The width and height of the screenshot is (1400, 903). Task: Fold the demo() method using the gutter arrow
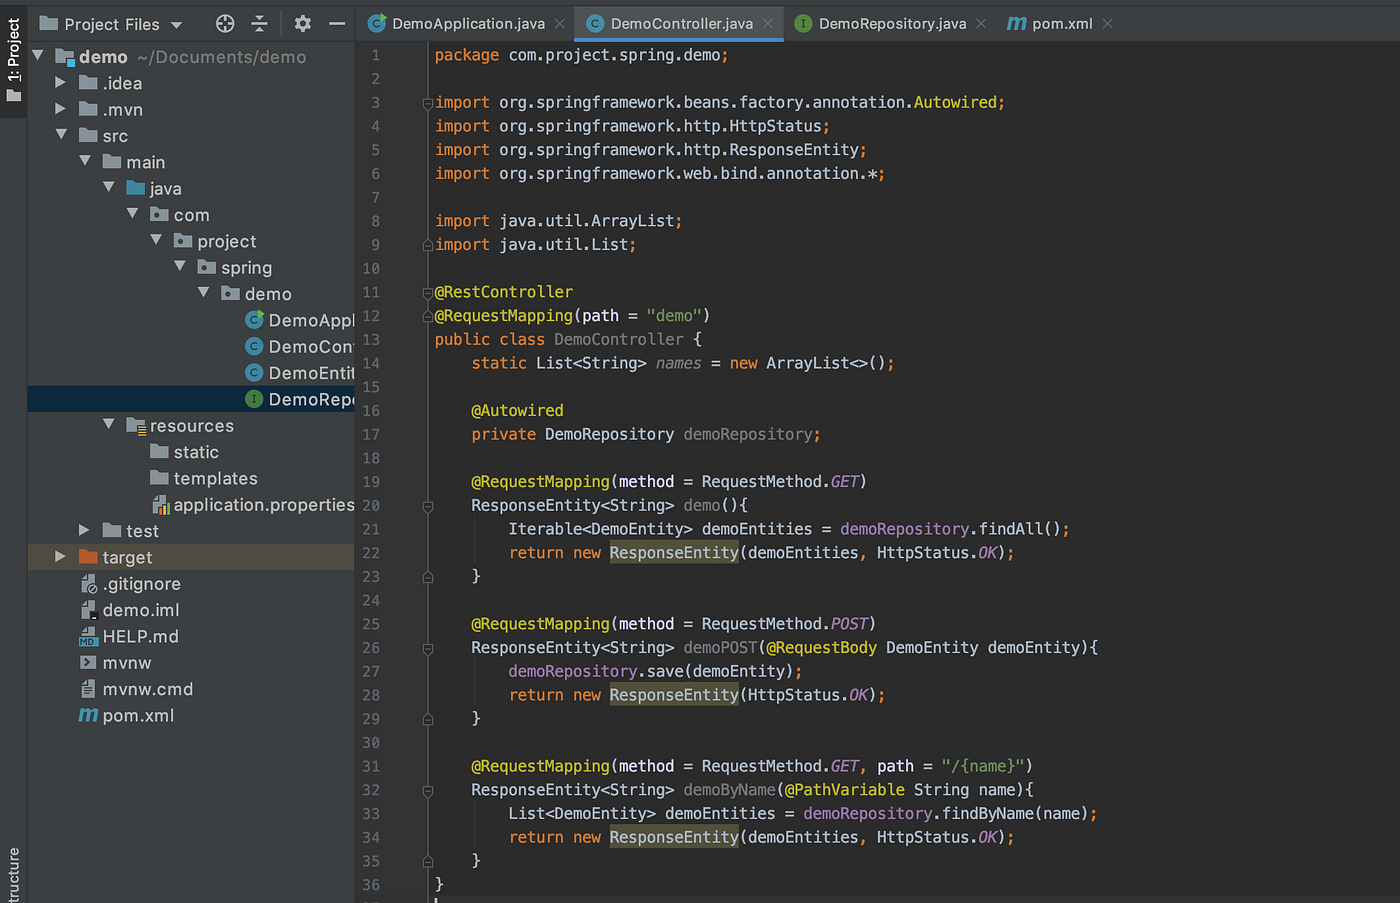[x=427, y=505]
